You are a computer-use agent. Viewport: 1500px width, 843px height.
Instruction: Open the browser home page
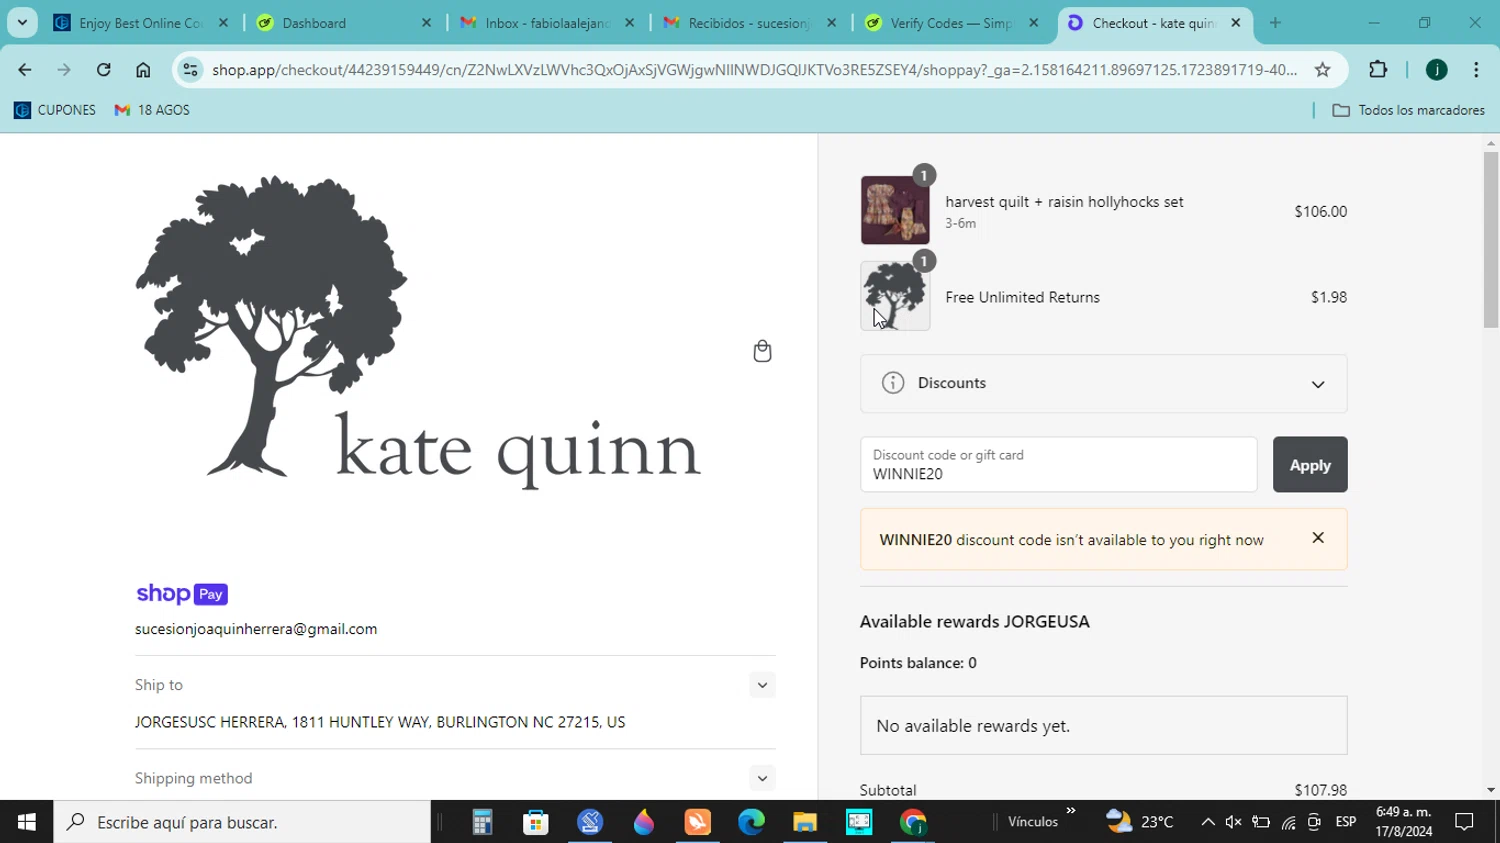[x=143, y=69]
